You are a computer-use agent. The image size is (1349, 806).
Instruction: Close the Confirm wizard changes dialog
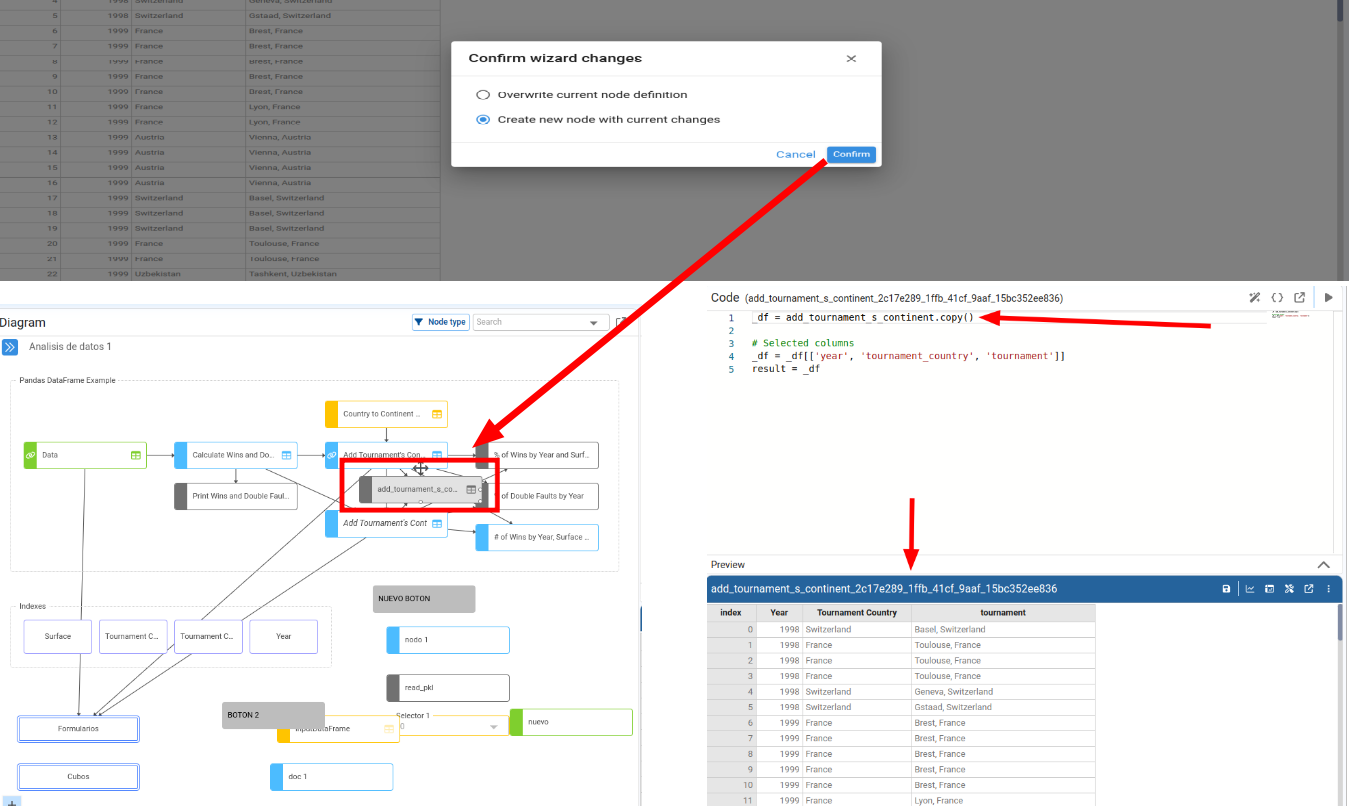point(851,59)
